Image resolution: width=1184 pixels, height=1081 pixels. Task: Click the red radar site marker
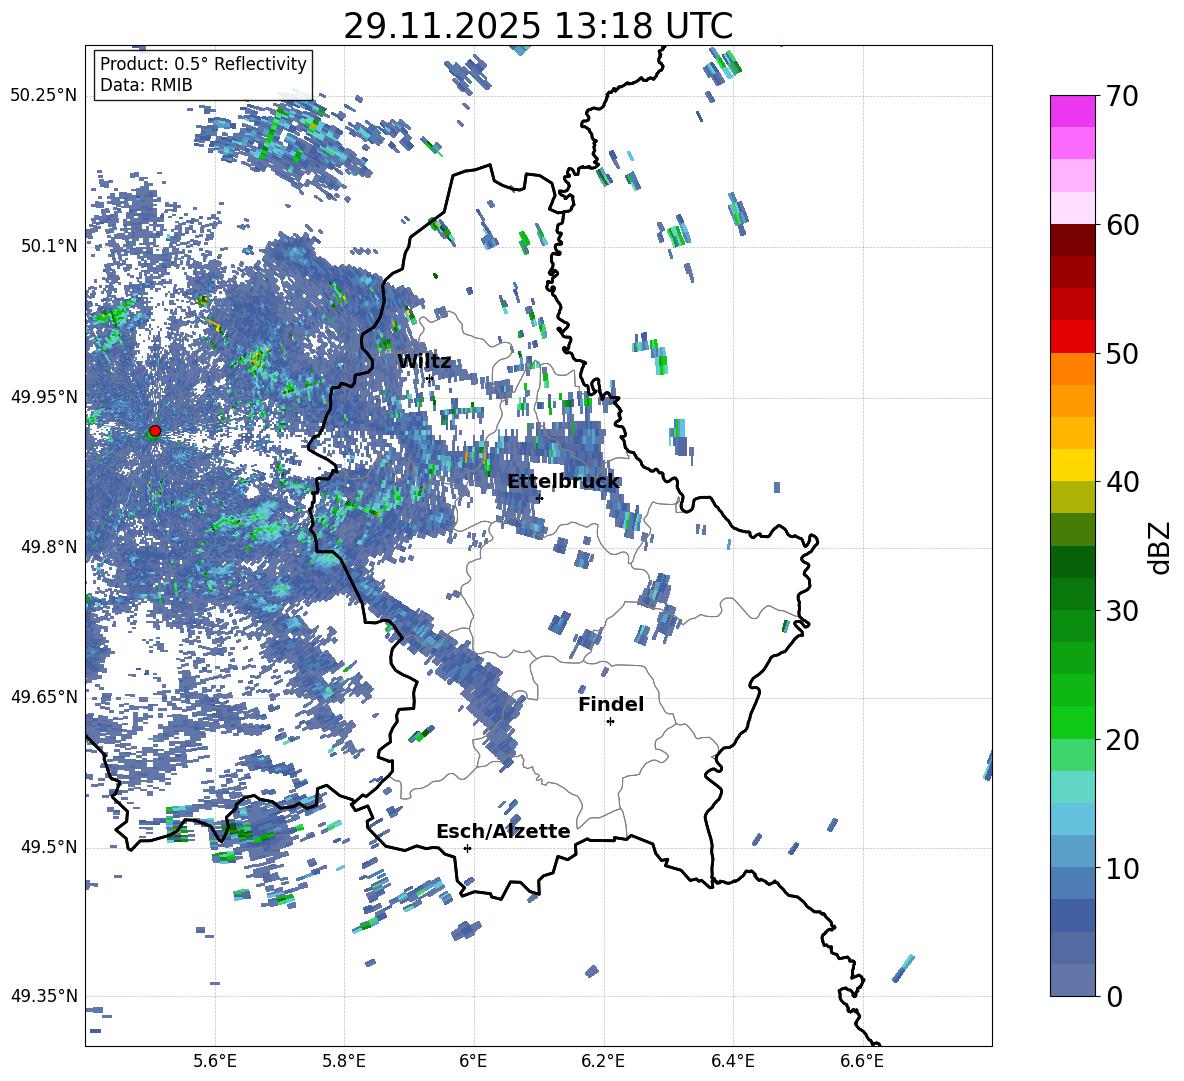[155, 431]
